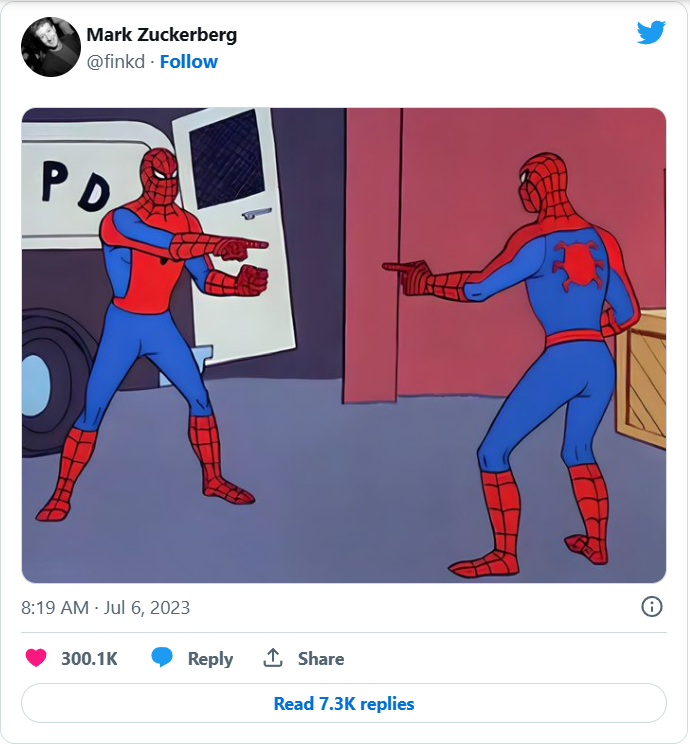The image size is (690, 744).
Task: Click the Reply text label
Action: coord(210,658)
